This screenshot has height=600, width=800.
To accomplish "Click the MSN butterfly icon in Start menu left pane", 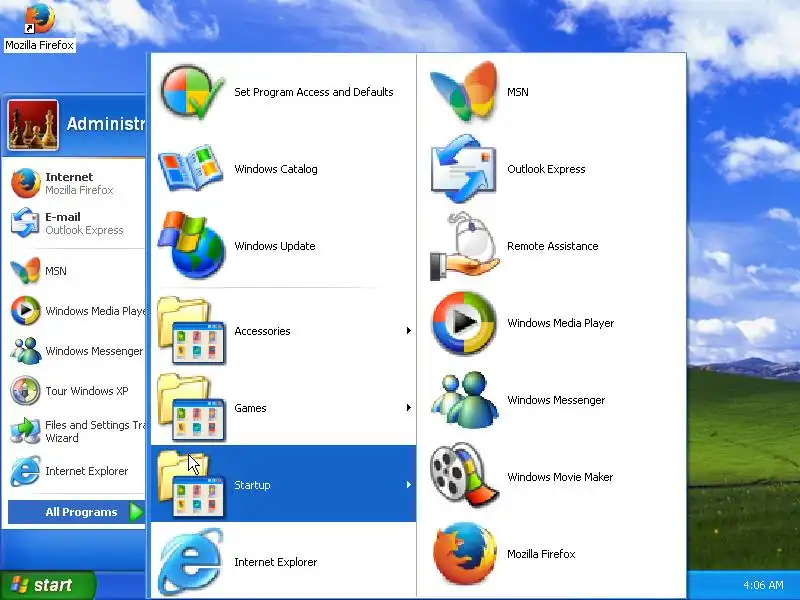I will [x=26, y=270].
